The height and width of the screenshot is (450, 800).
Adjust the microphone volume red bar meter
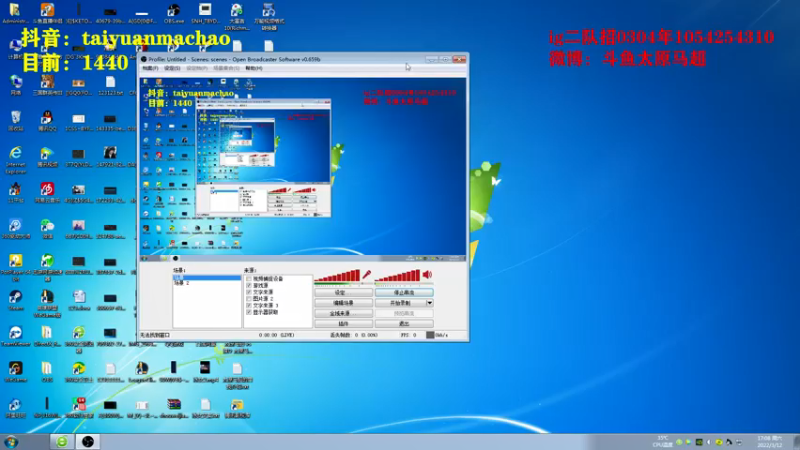[x=337, y=276]
